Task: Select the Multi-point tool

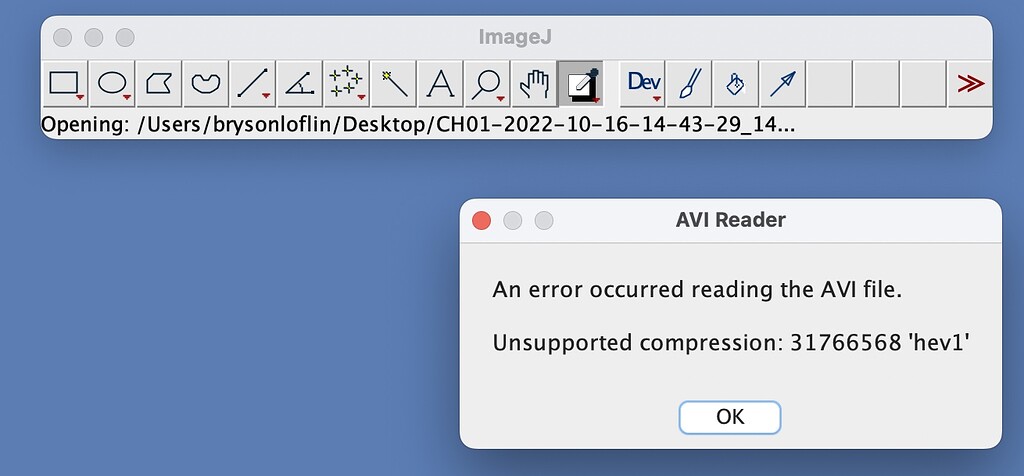Action: (347, 84)
